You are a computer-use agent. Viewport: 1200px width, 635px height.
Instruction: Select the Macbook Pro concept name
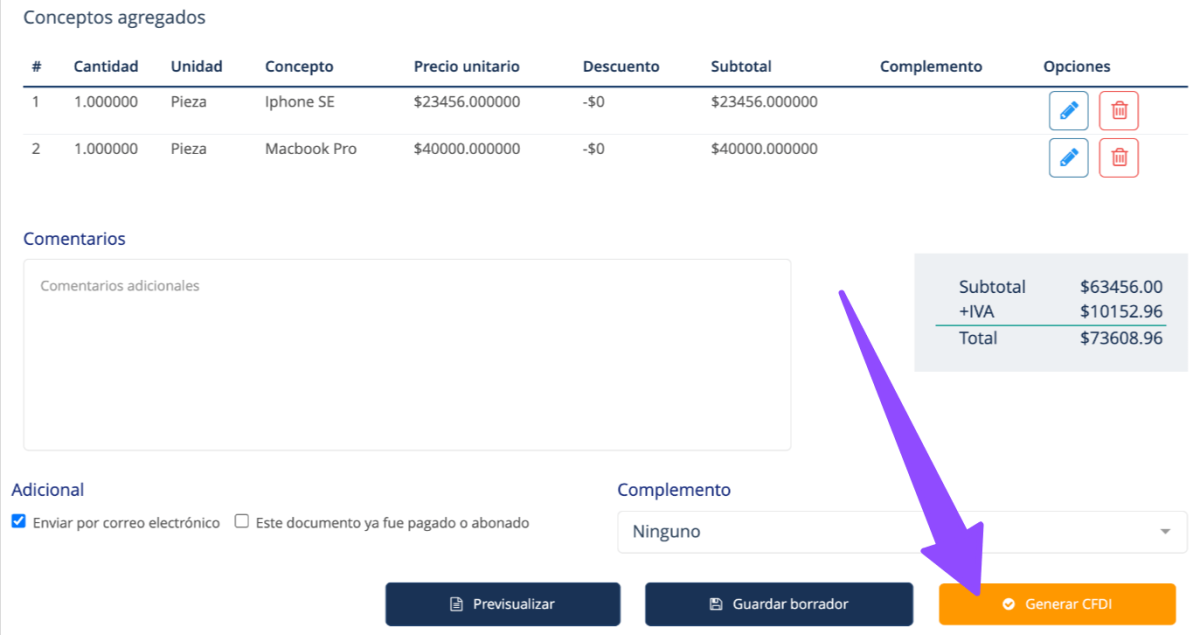(310, 149)
